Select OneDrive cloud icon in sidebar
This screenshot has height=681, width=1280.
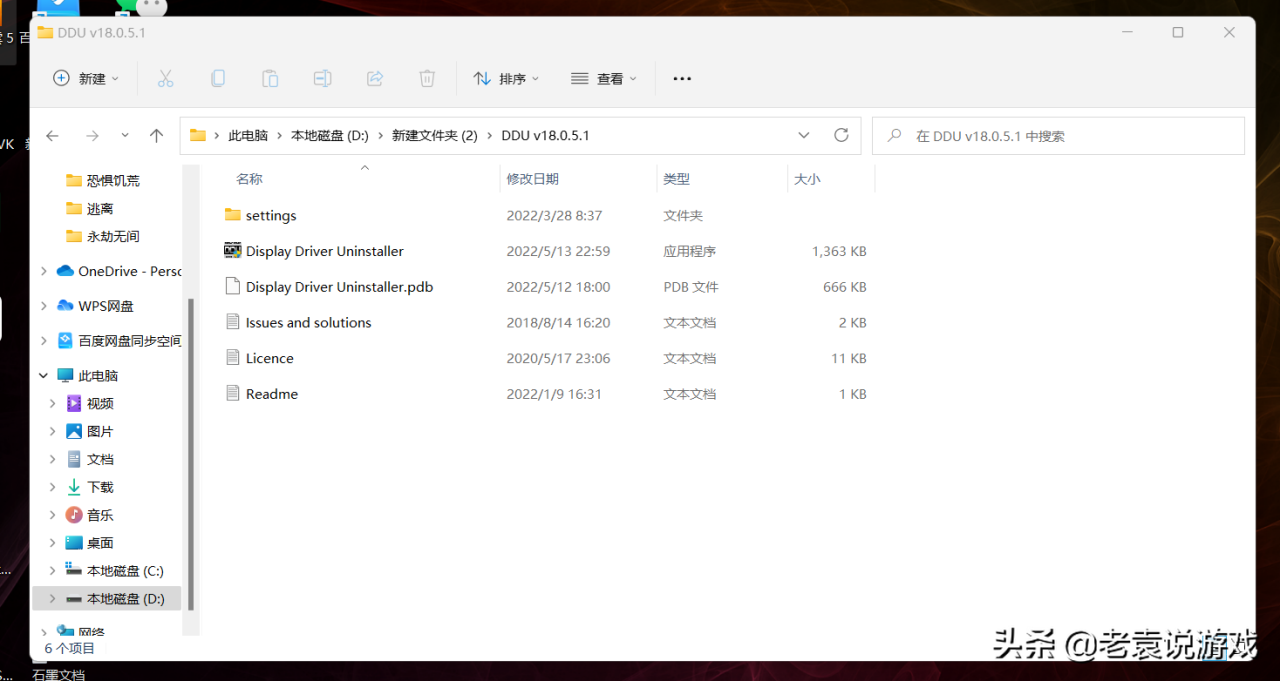coord(65,271)
